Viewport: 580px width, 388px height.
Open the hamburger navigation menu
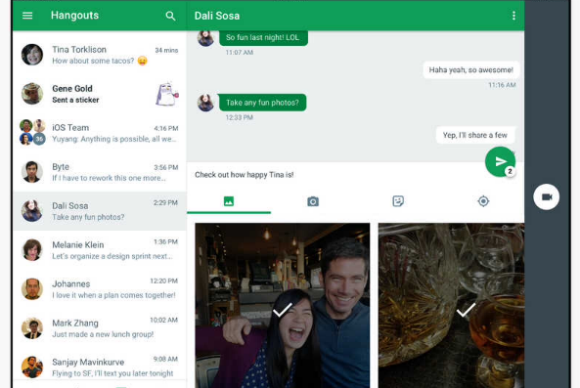[27, 16]
